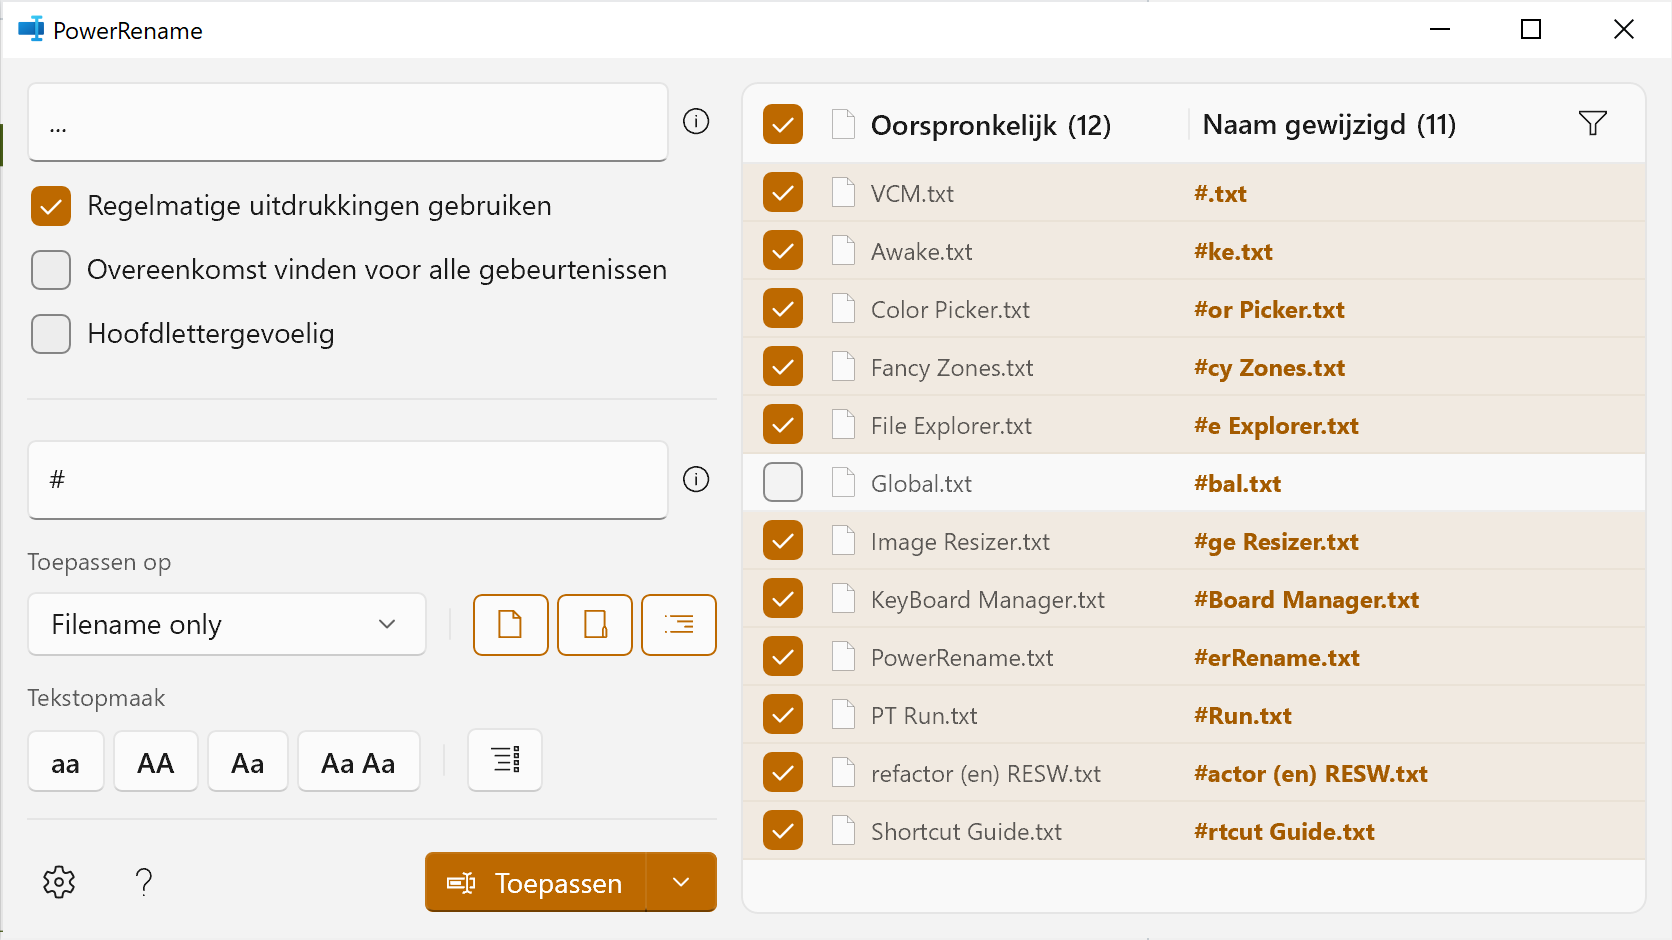Open the "Filename only" dropdown
The image size is (1672, 940).
point(226,624)
